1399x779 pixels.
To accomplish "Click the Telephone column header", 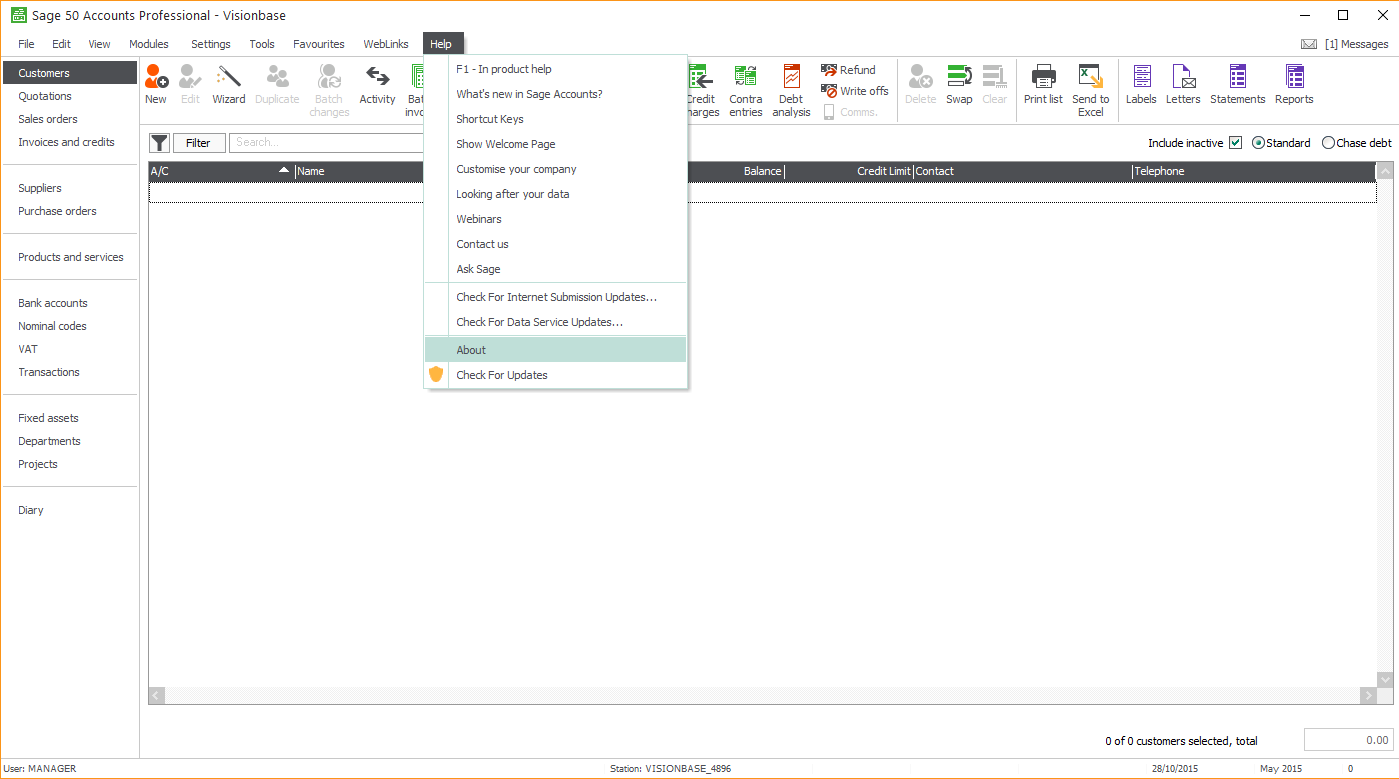I will click(x=1254, y=171).
